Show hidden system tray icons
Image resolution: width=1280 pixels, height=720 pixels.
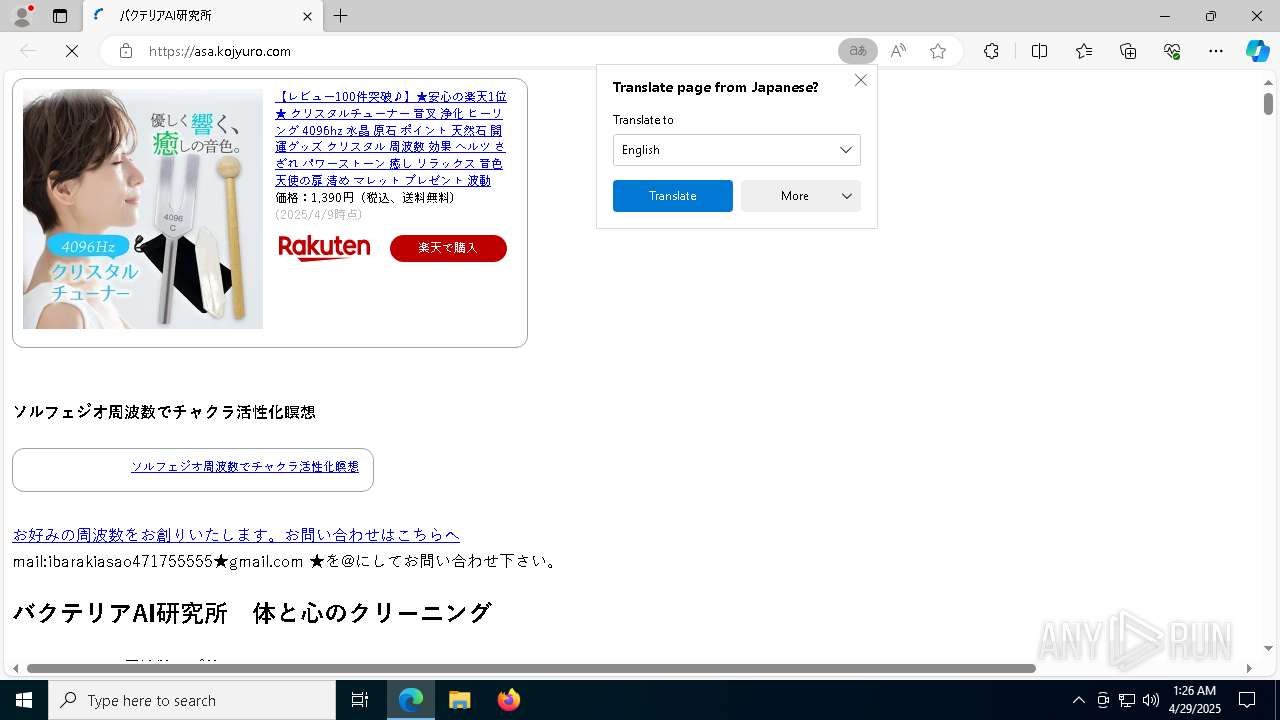[1078, 700]
